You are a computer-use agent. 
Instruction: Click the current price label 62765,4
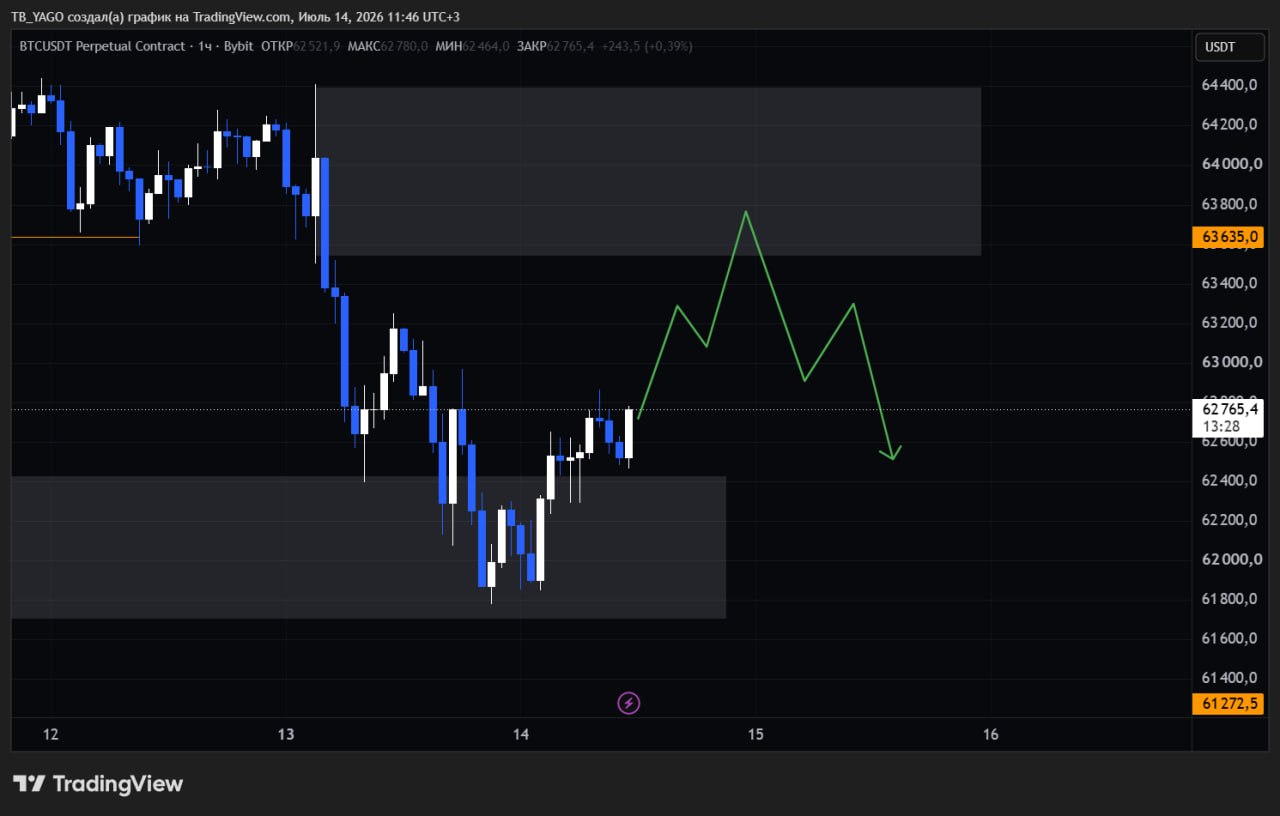coord(1228,408)
